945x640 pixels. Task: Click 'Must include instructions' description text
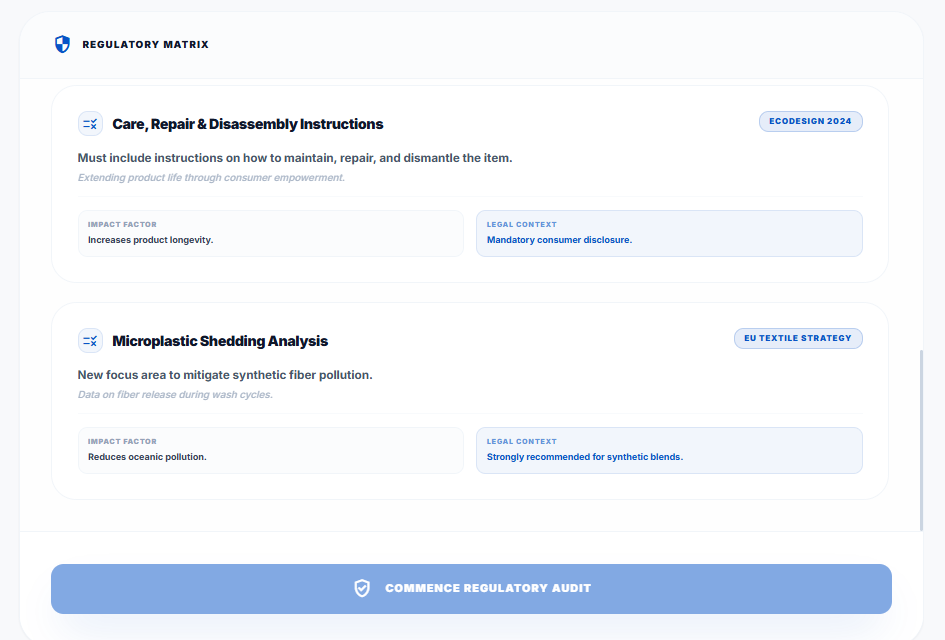295,158
